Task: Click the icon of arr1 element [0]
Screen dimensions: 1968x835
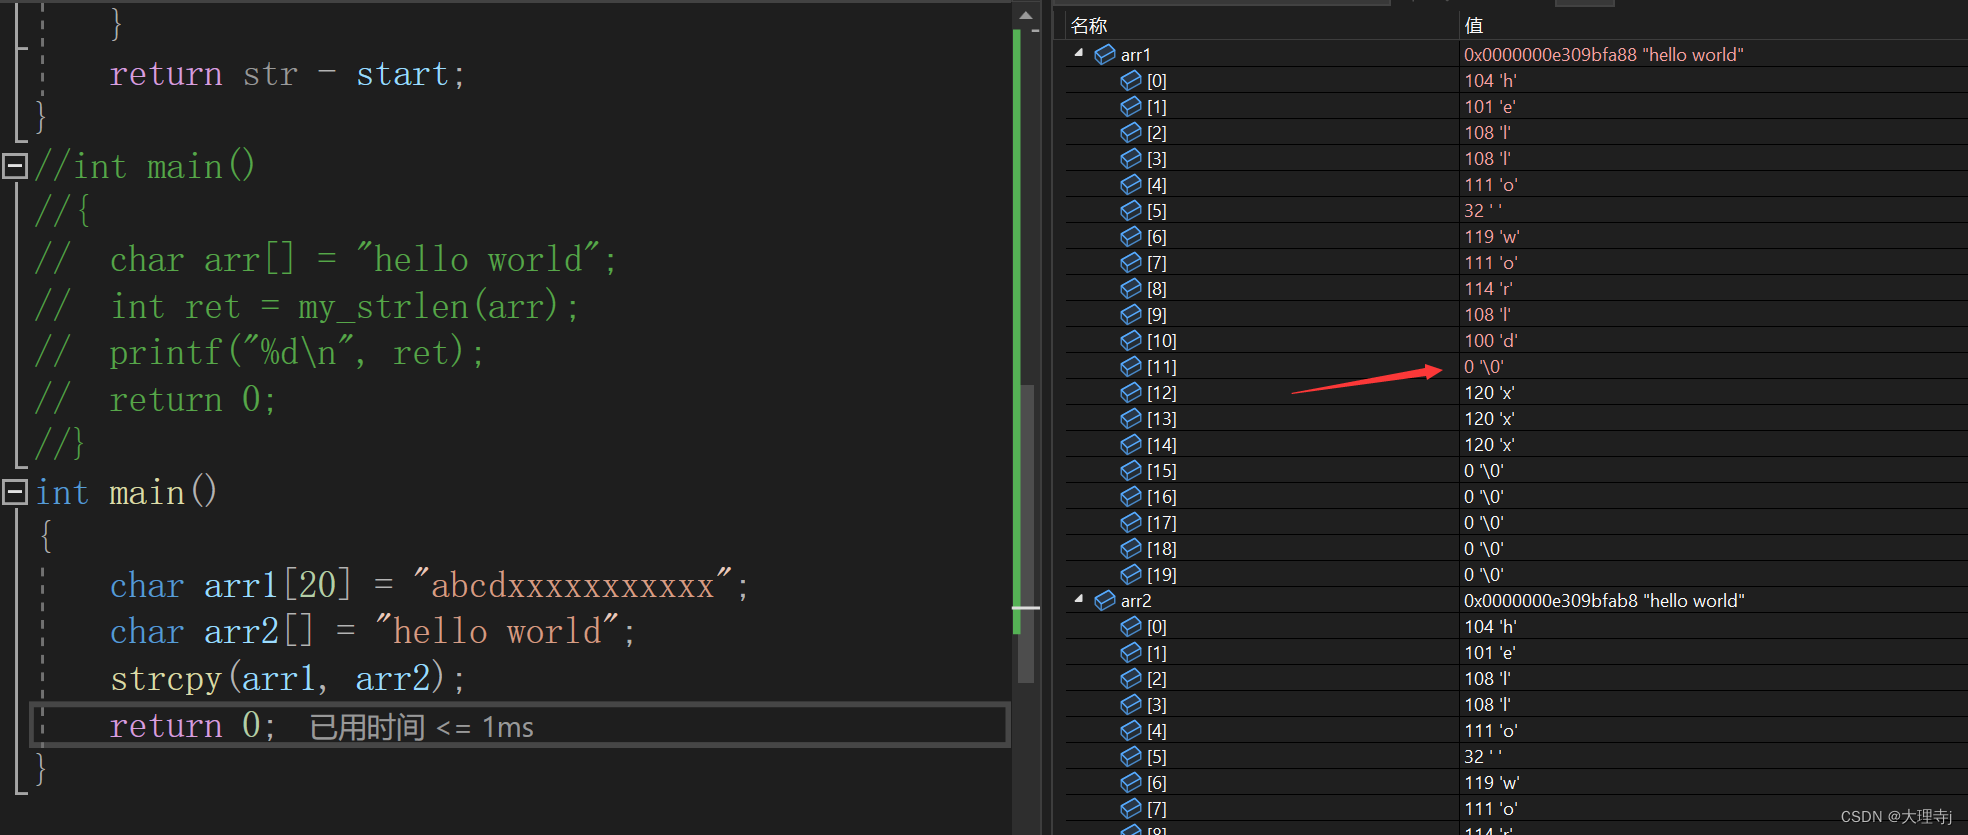Action: (x=1131, y=80)
